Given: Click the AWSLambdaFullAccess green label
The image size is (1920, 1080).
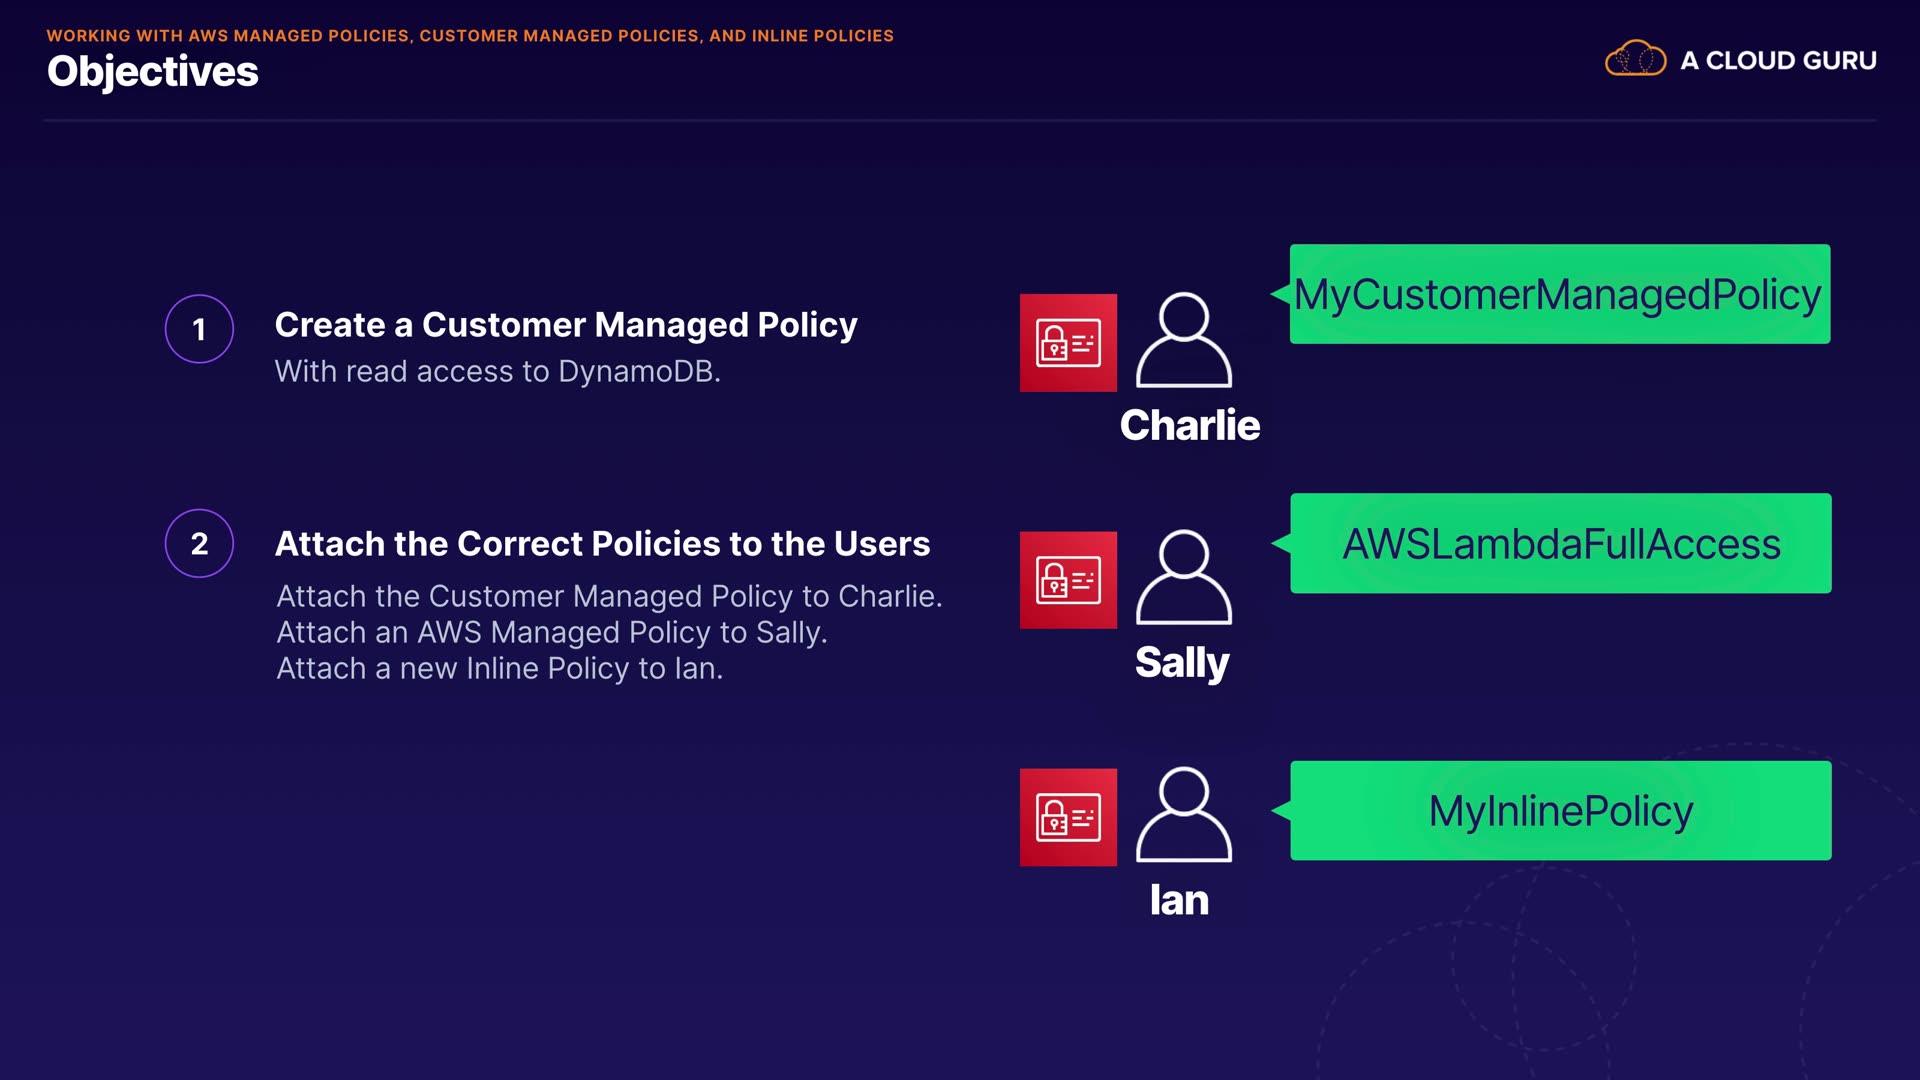Looking at the screenshot, I should (1560, 543).
